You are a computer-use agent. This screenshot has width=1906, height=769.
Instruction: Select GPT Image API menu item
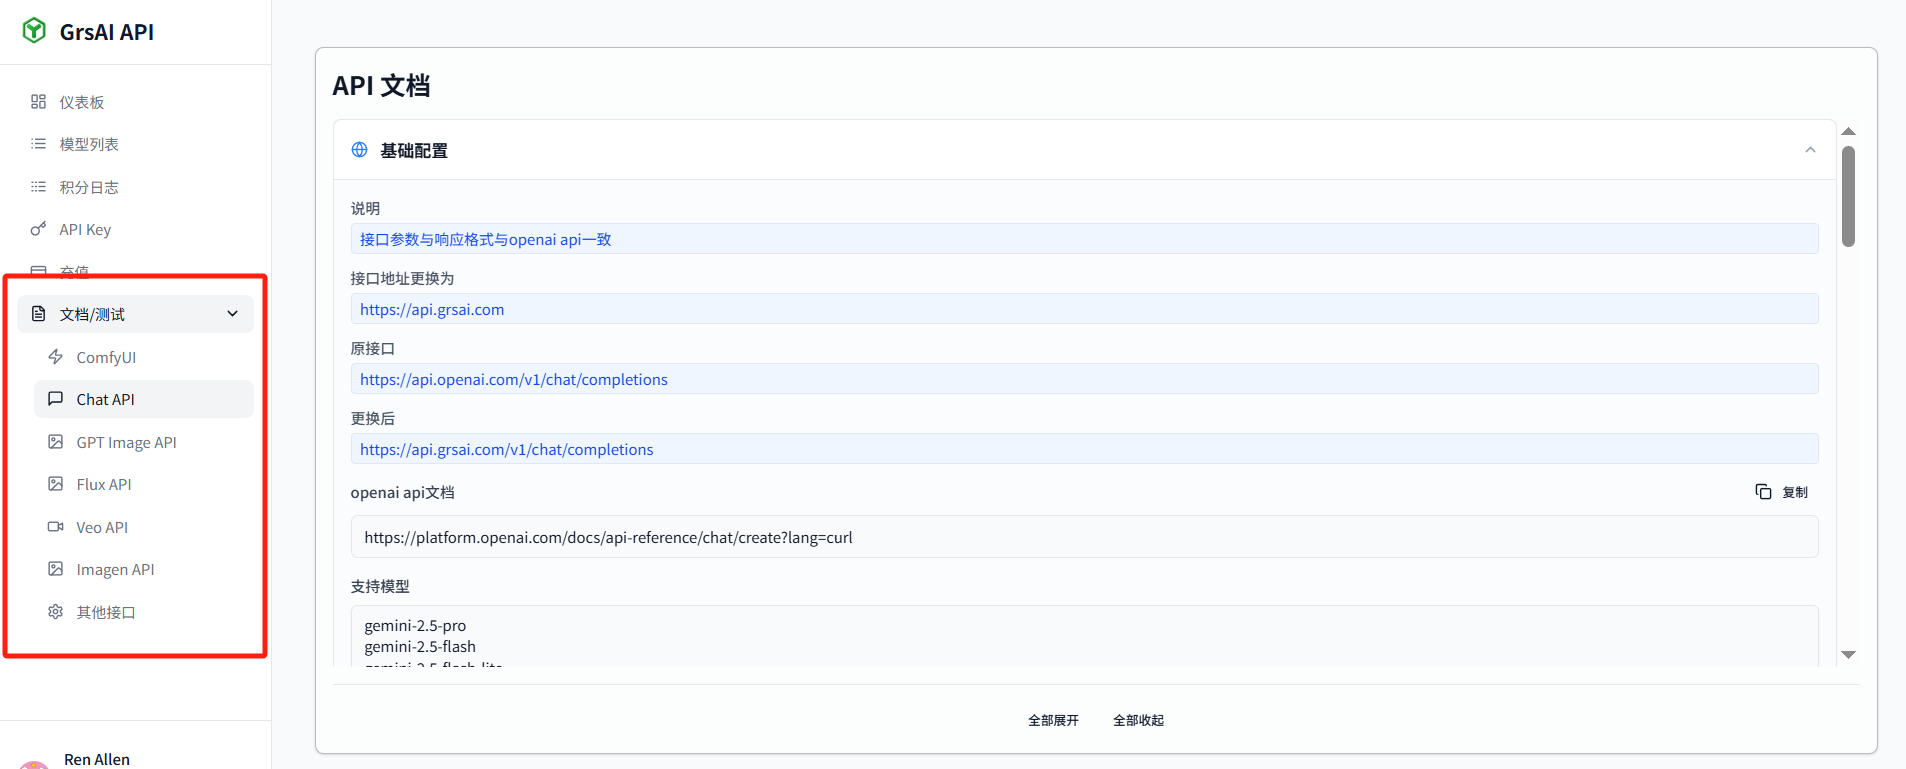pos(144,442)
